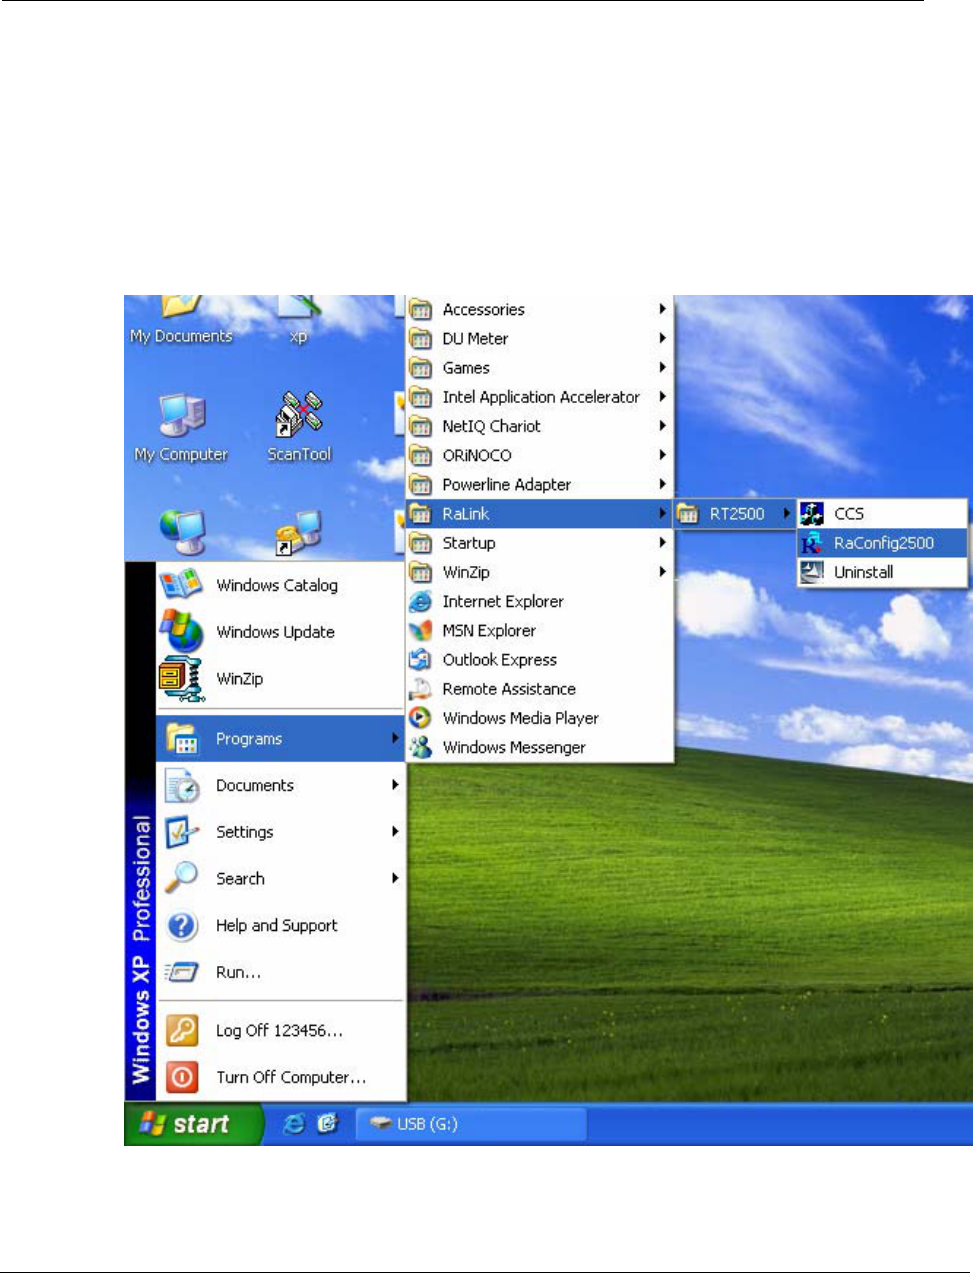
Task: Launch RaConfig2500 from the submenu
Action: click(882, 543)
